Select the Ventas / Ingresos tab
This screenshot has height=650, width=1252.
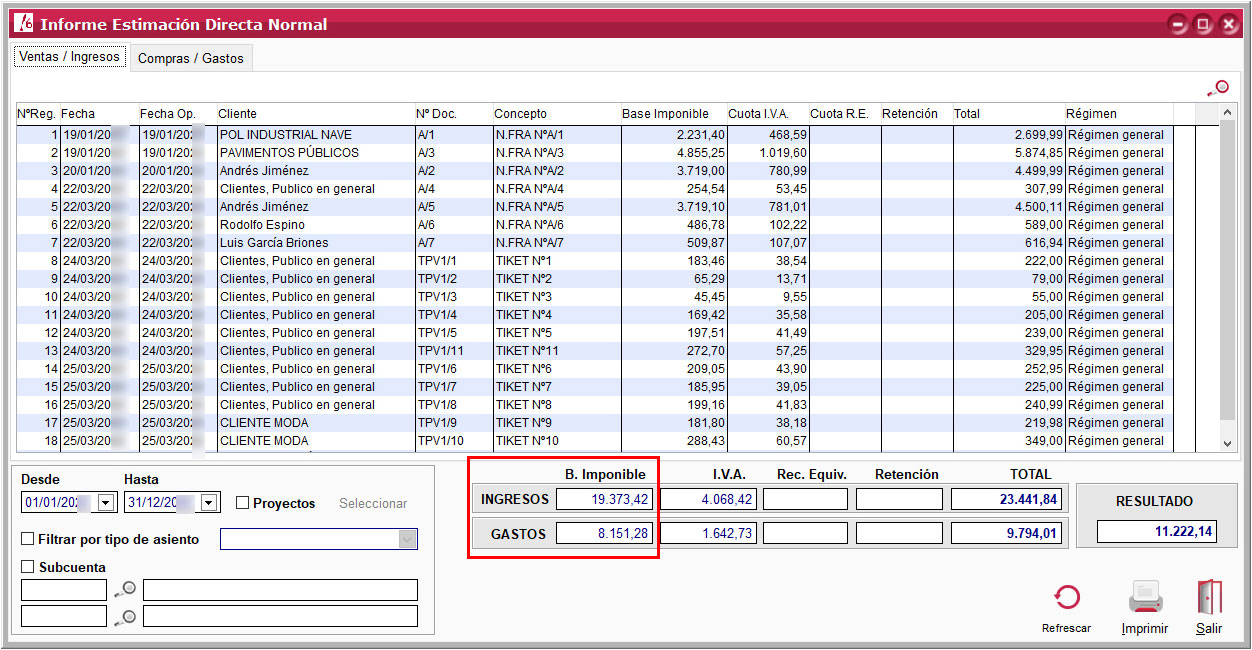pos(70,57)
